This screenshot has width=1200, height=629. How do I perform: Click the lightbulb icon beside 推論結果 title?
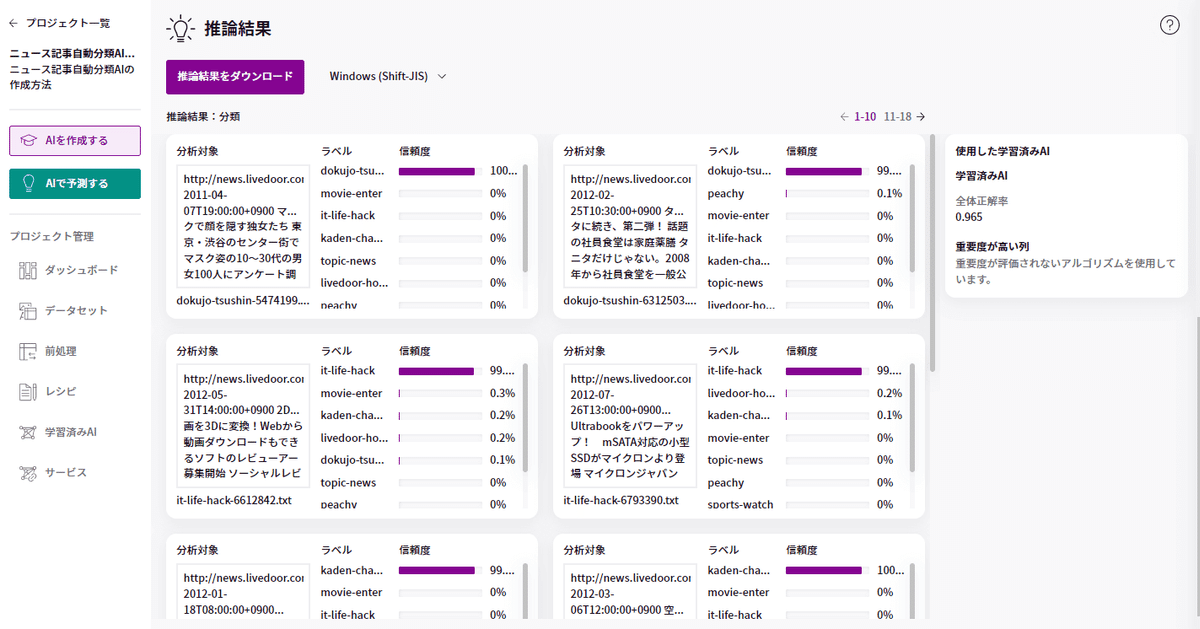pyautogui.click(x=180, y=28)
